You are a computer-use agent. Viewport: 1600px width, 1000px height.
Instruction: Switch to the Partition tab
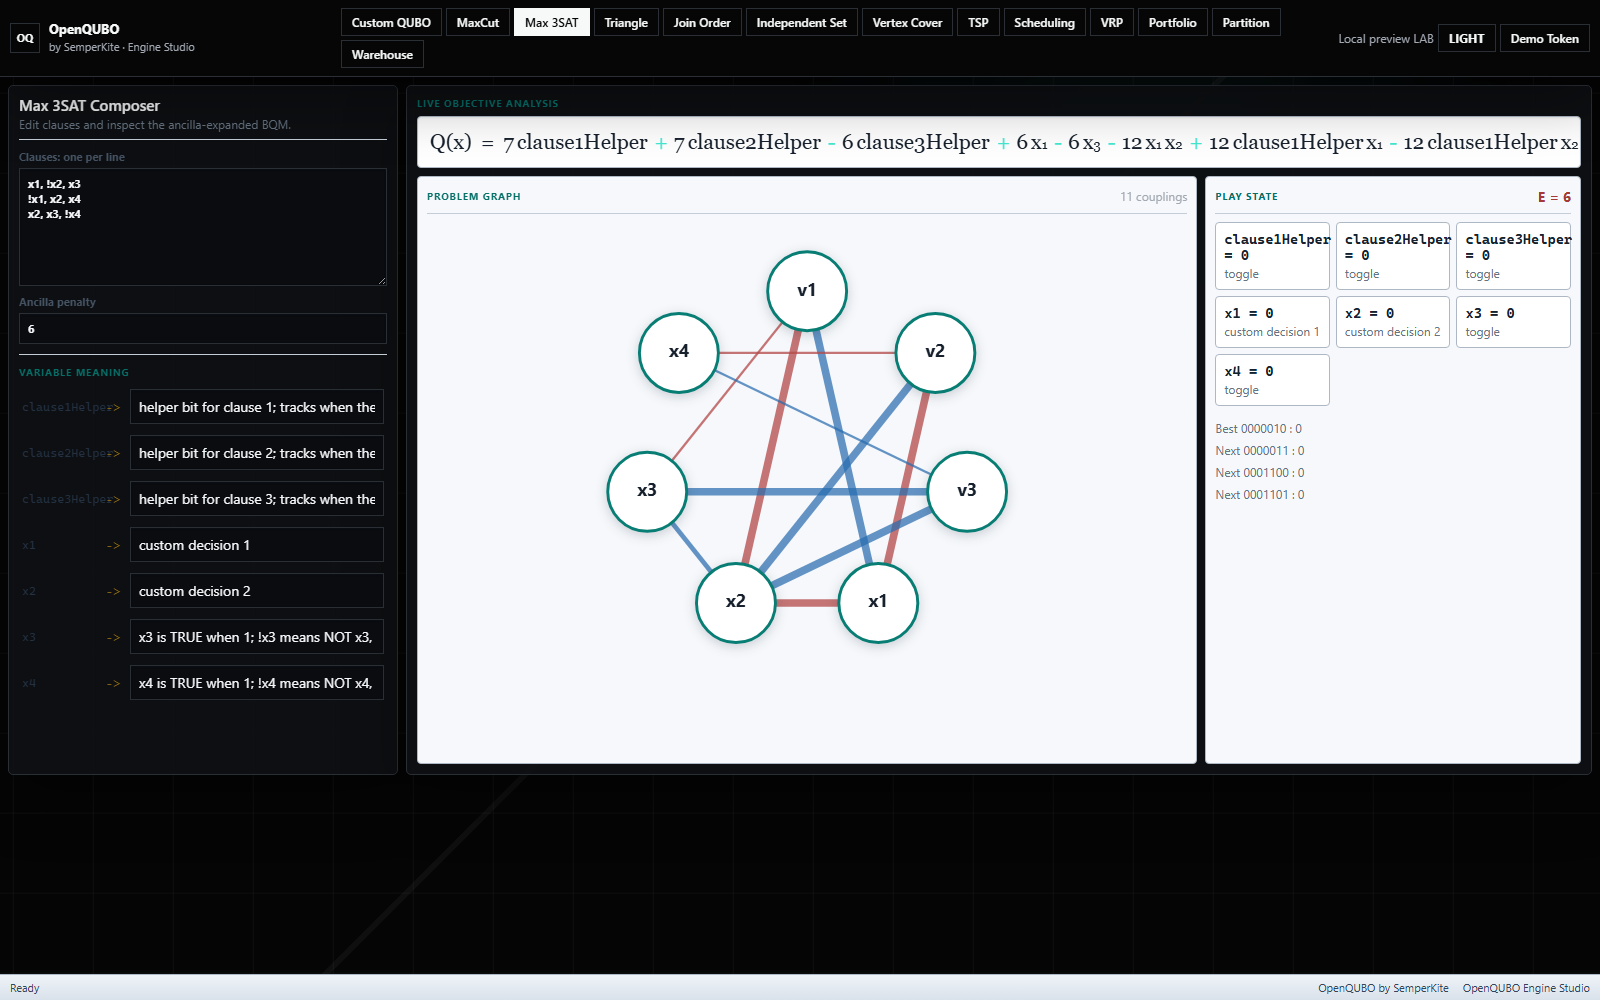(x=1246, y=22)
